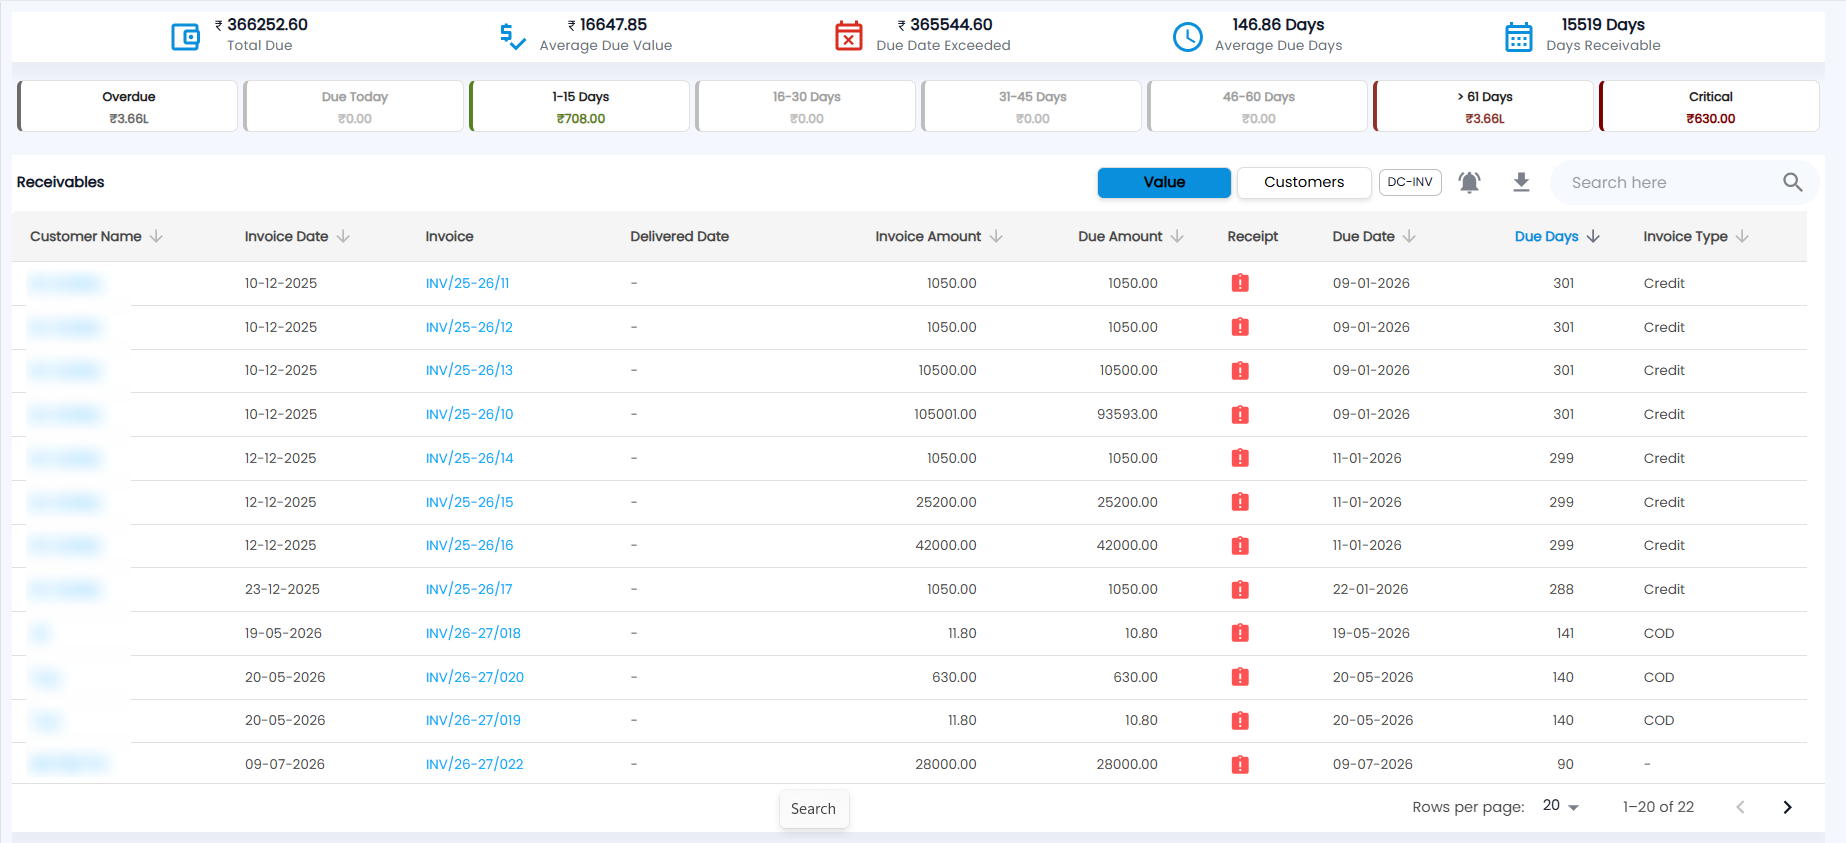Filter by 46-60 Days card
The height and width of the screenshot is (843, 1846).
(1258, 106)
